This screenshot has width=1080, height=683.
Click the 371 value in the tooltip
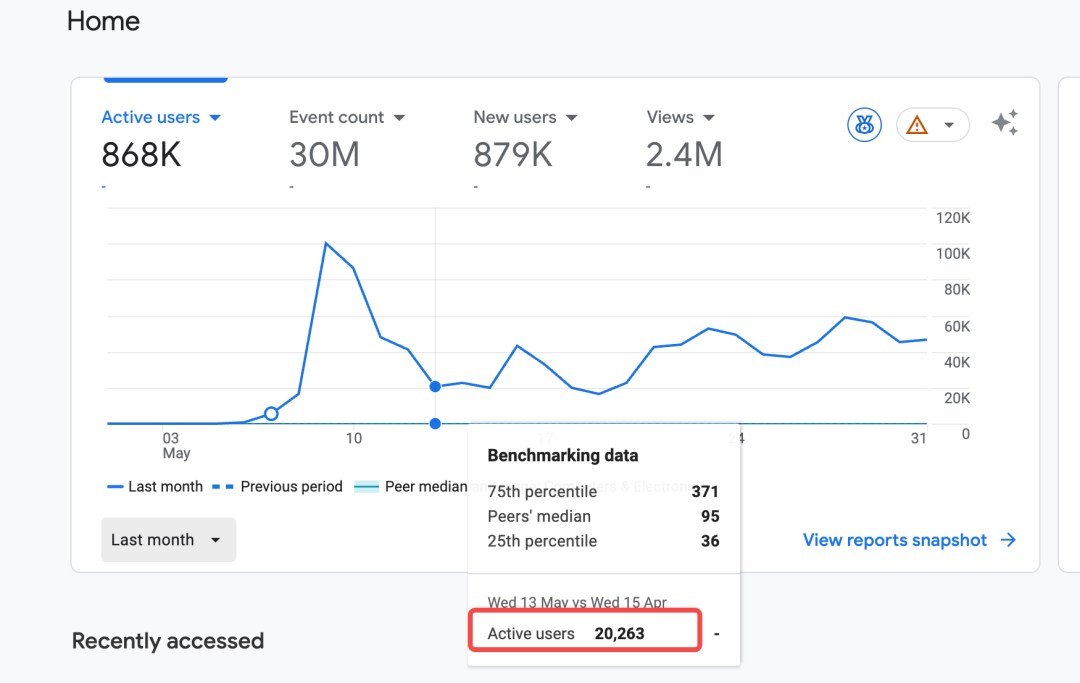tap(705, 492)
